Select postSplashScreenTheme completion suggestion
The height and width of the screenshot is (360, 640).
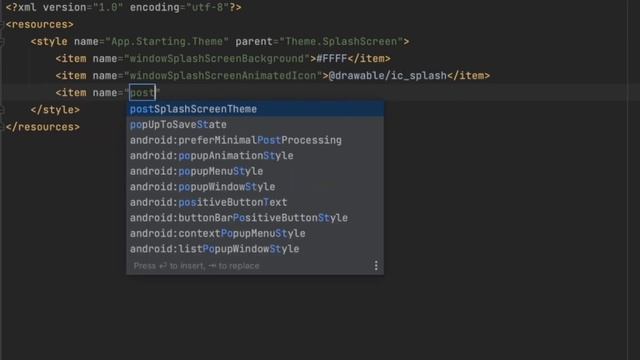pyautogui.click(x=255, y=109)
